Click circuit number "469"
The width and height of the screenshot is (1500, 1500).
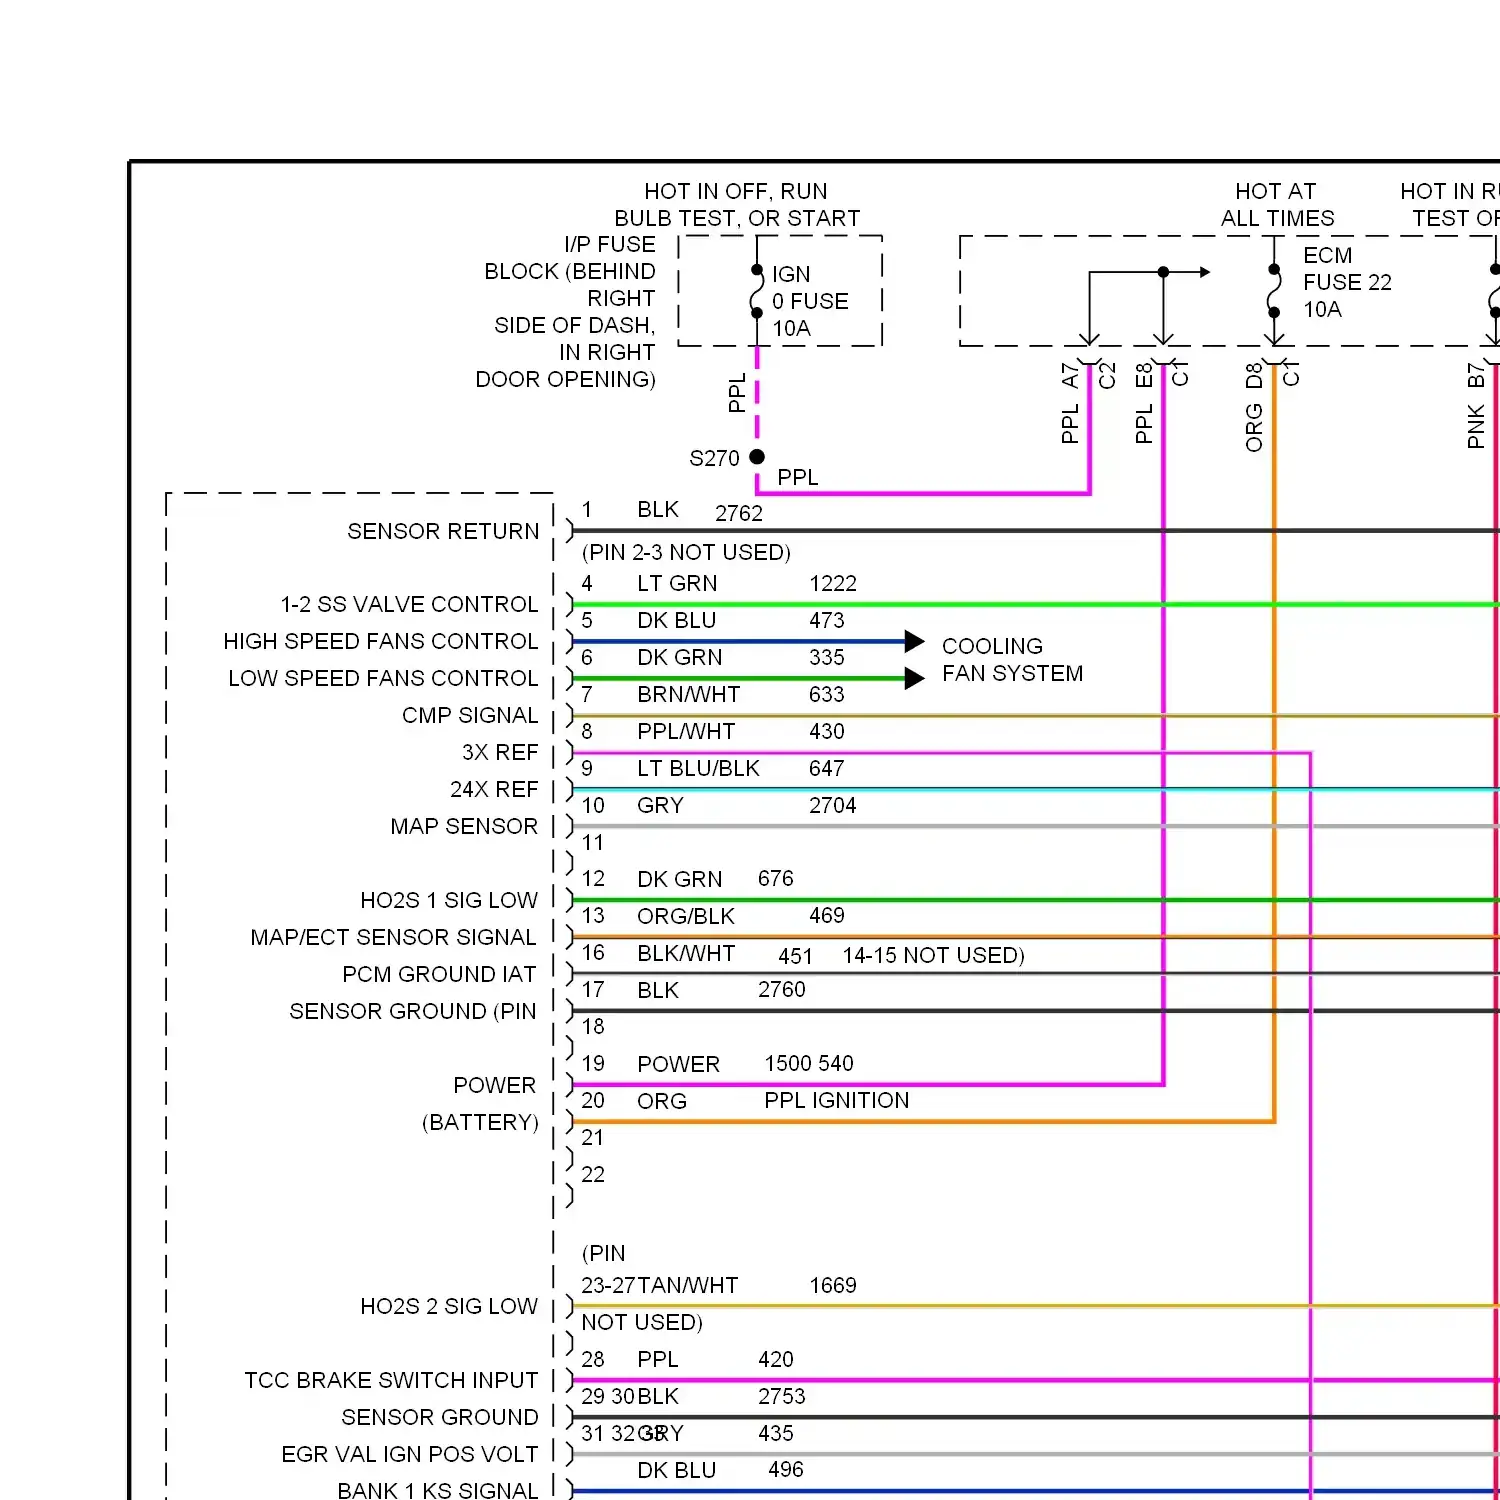click(x=827, y=915)
